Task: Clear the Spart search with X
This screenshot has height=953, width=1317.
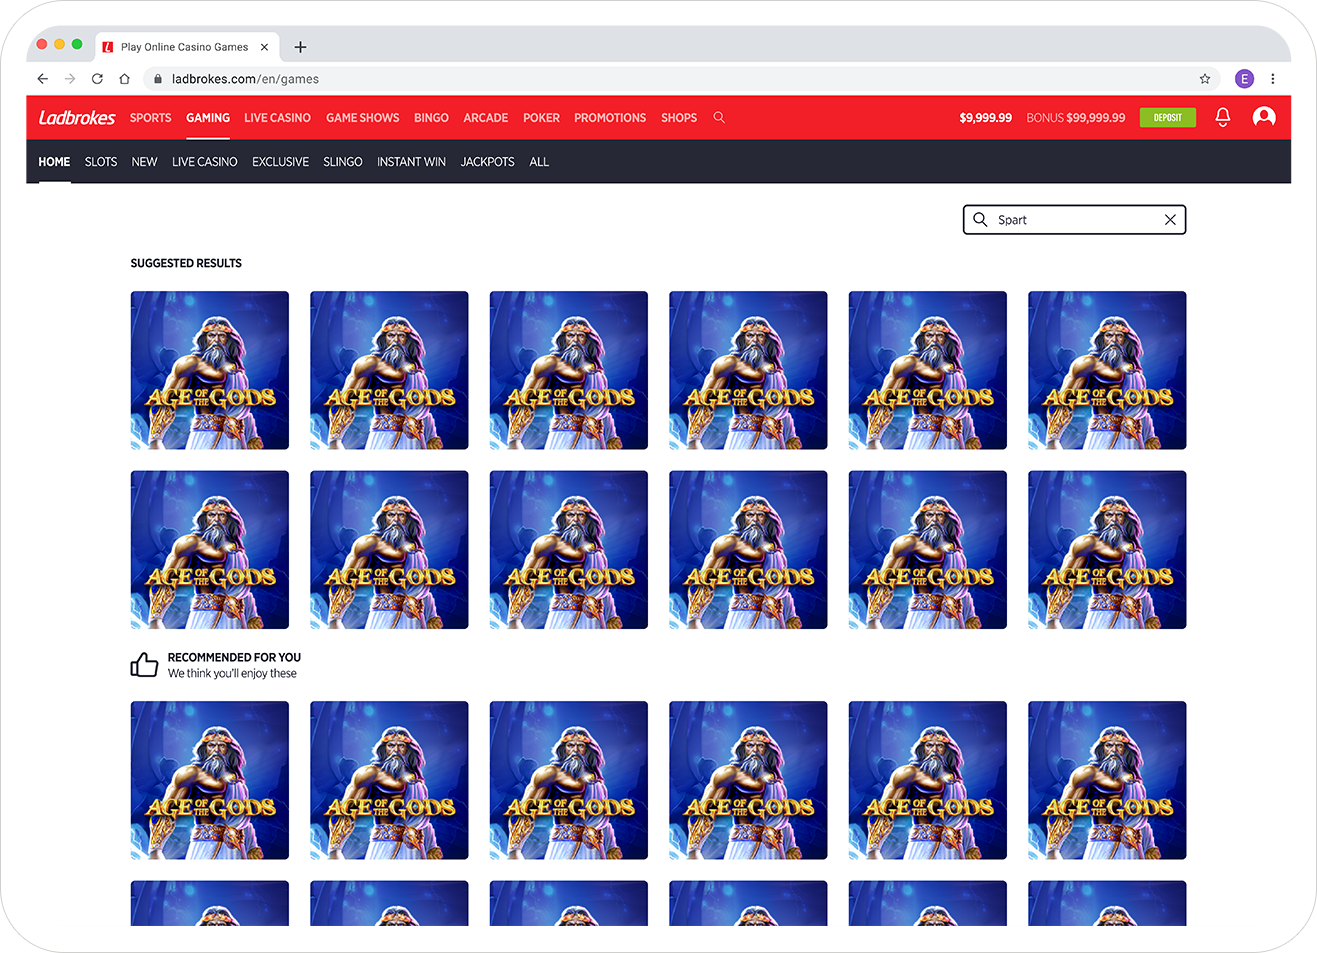Action: [1170, 220]
